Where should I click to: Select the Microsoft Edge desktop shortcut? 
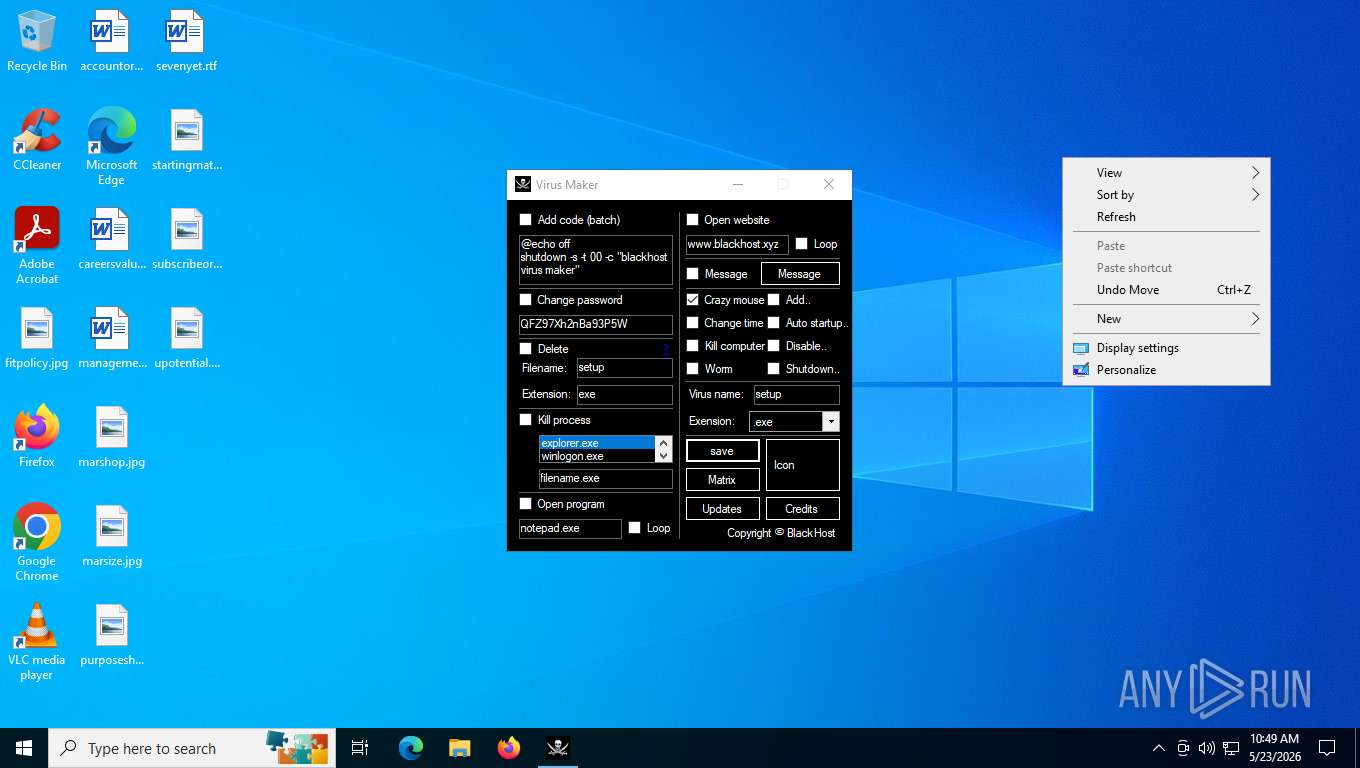pyautogui.click(x=111, y=147)
